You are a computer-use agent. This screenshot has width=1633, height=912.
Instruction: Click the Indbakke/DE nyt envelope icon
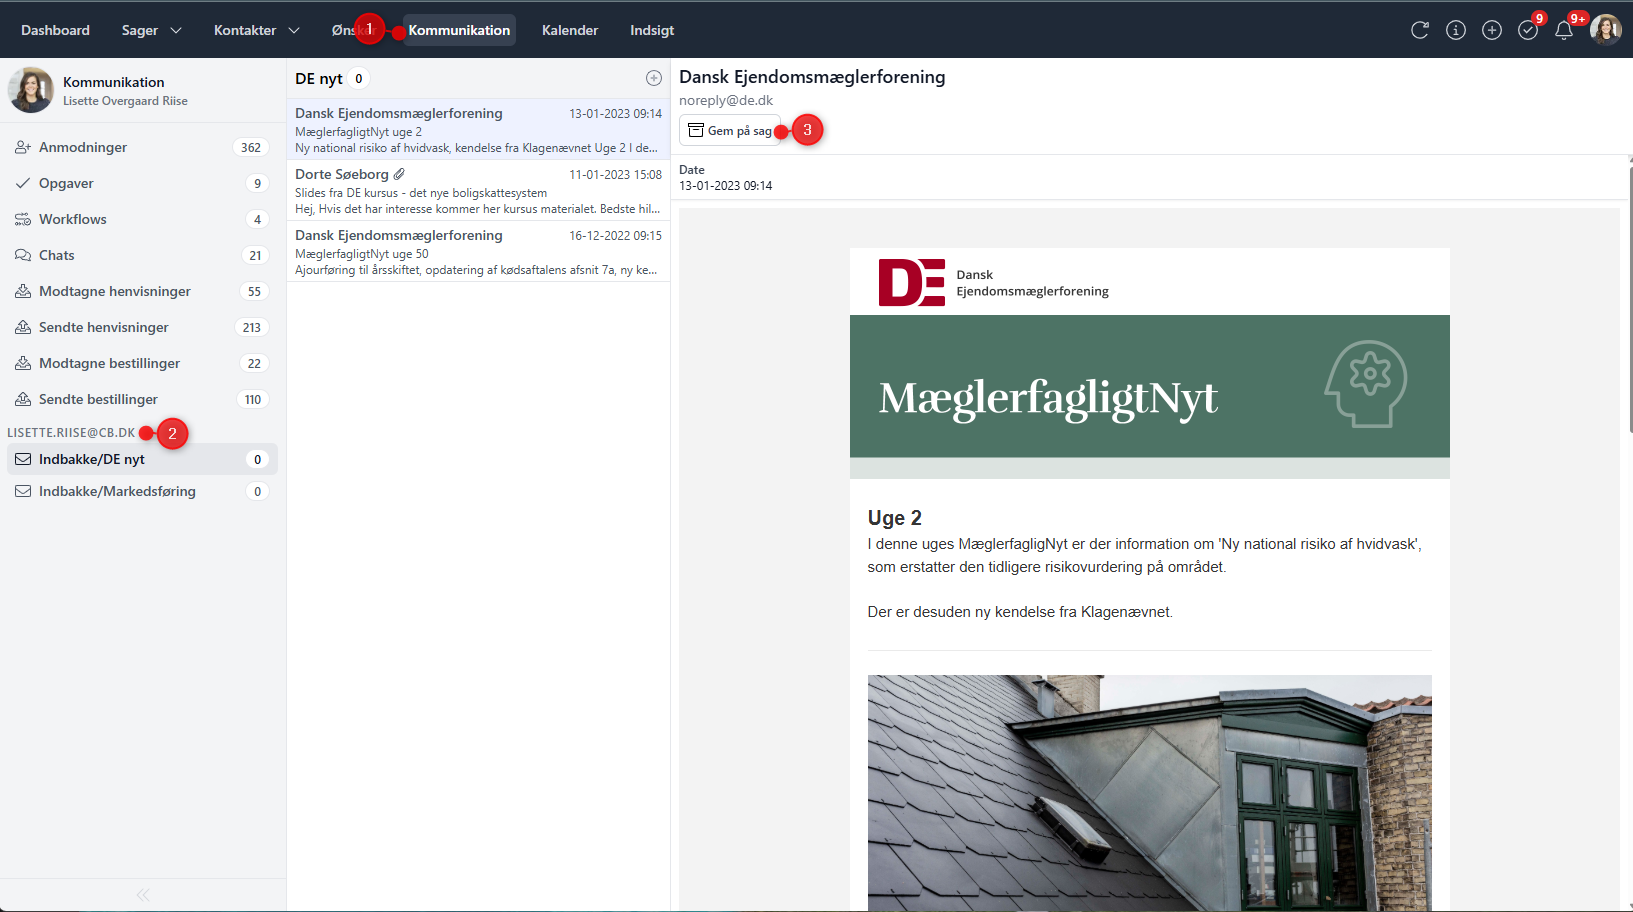(x=23, y=459)
